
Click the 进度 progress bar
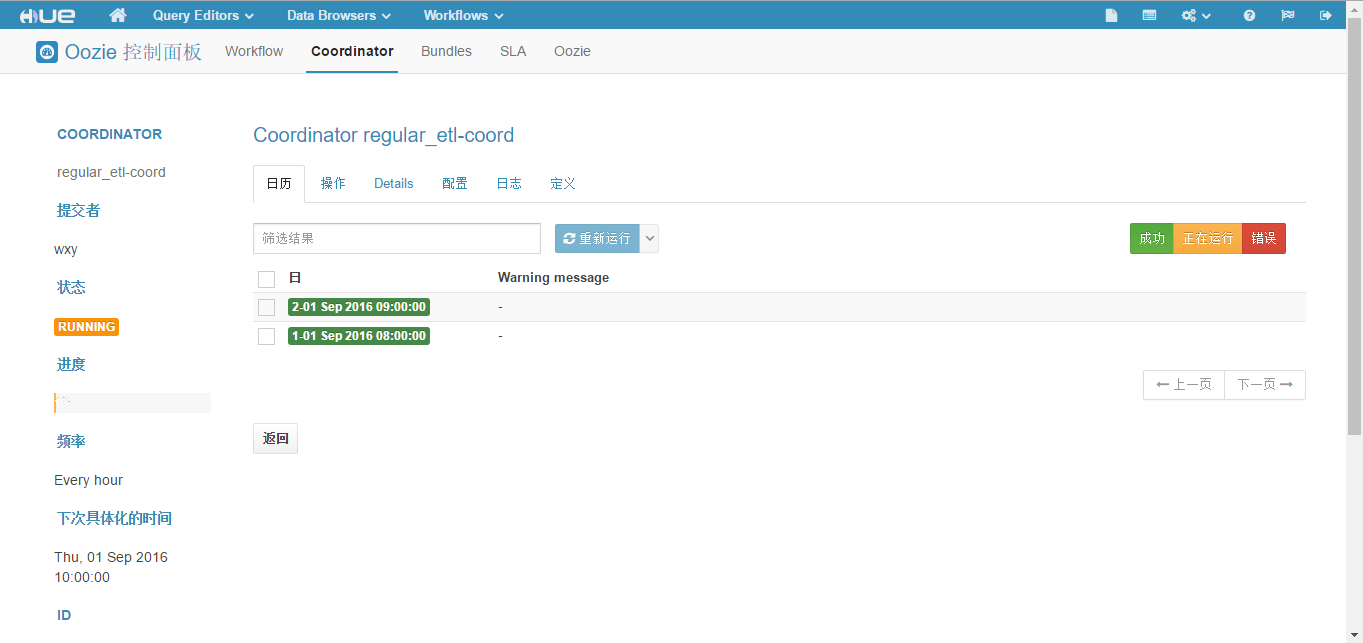132,403
